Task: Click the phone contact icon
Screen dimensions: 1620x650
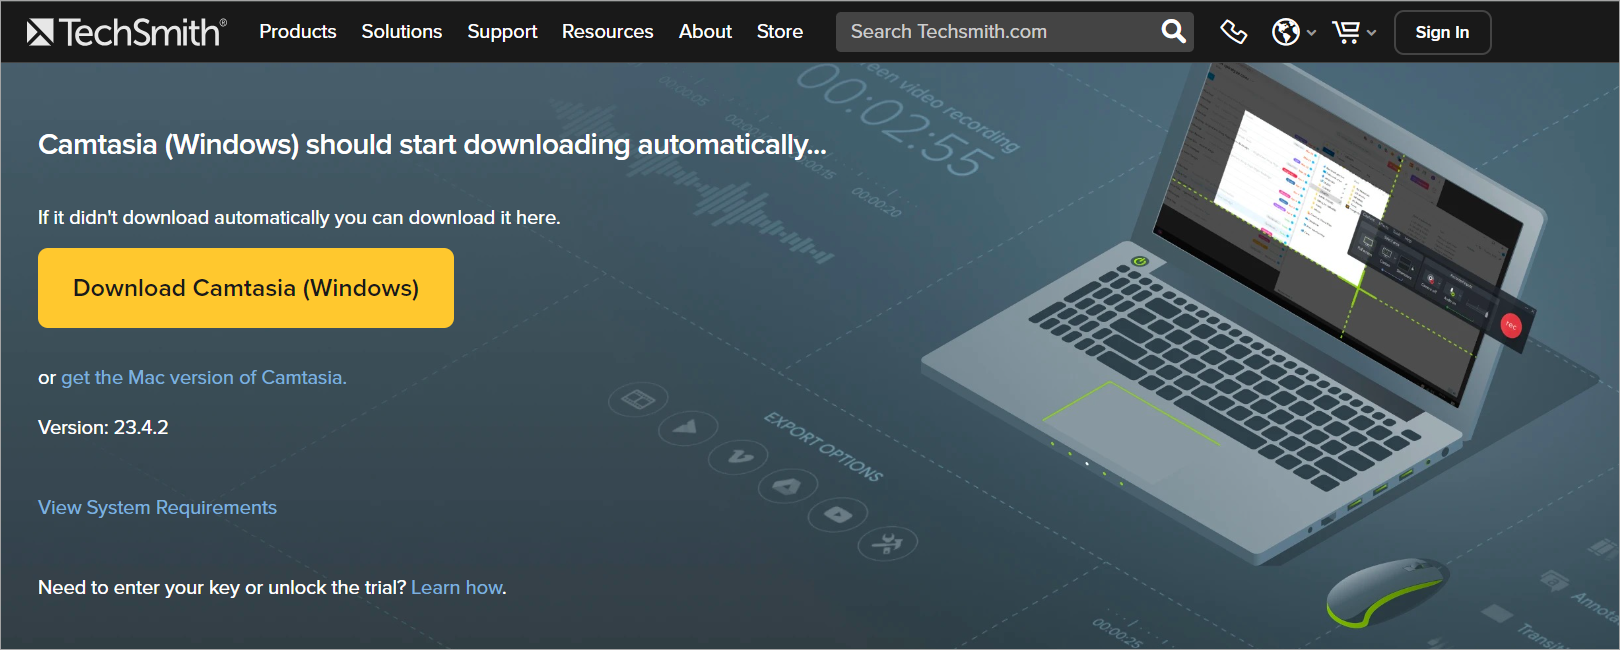Action: click(1233, 32)
